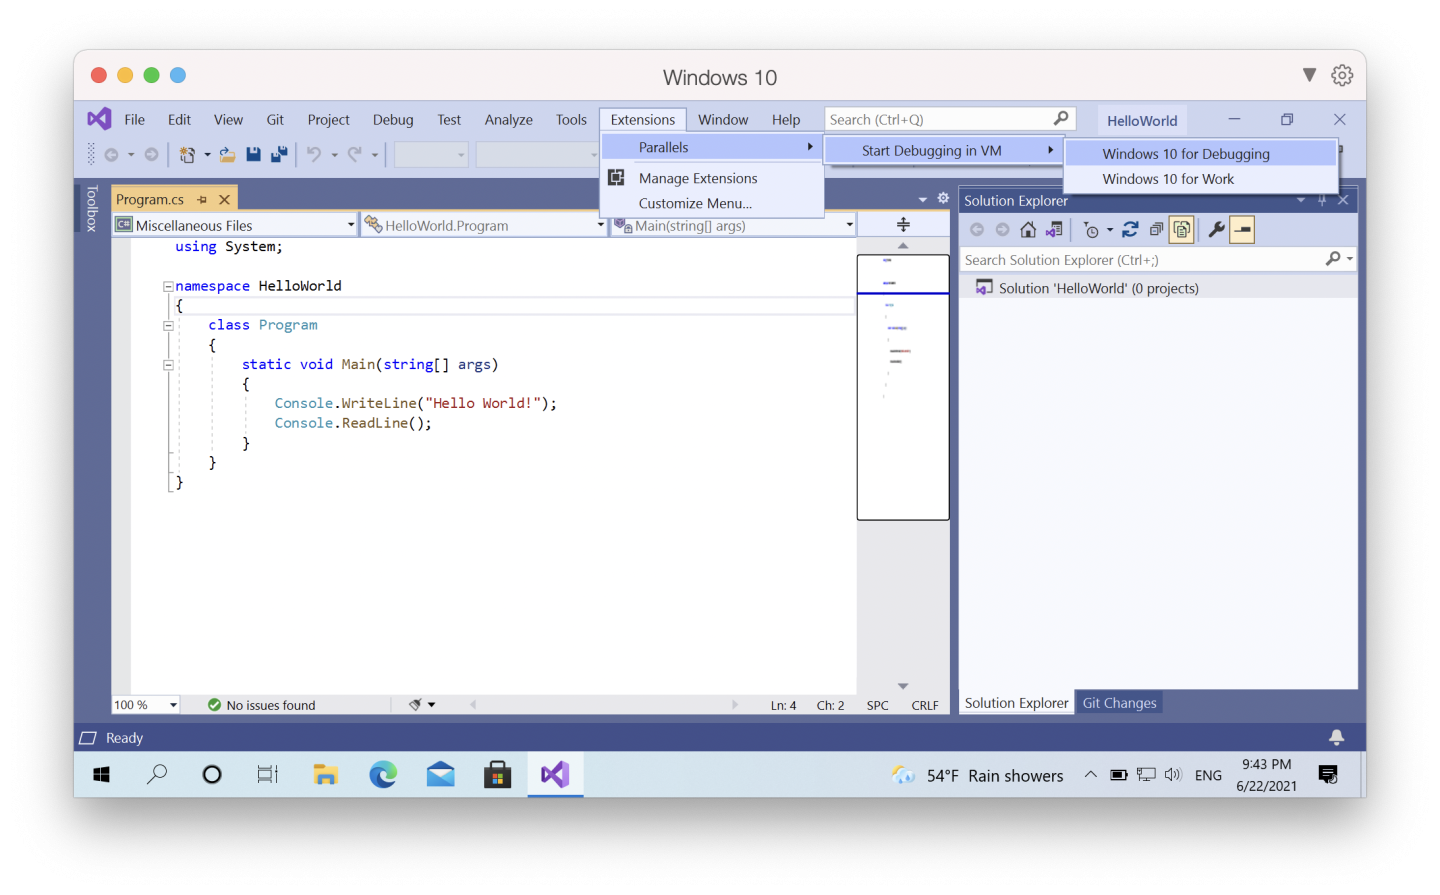Toggle Preview Selected Items in Solution Explorer
The width and height of the screenshot is (1440, 895).
pos(1242,230)
